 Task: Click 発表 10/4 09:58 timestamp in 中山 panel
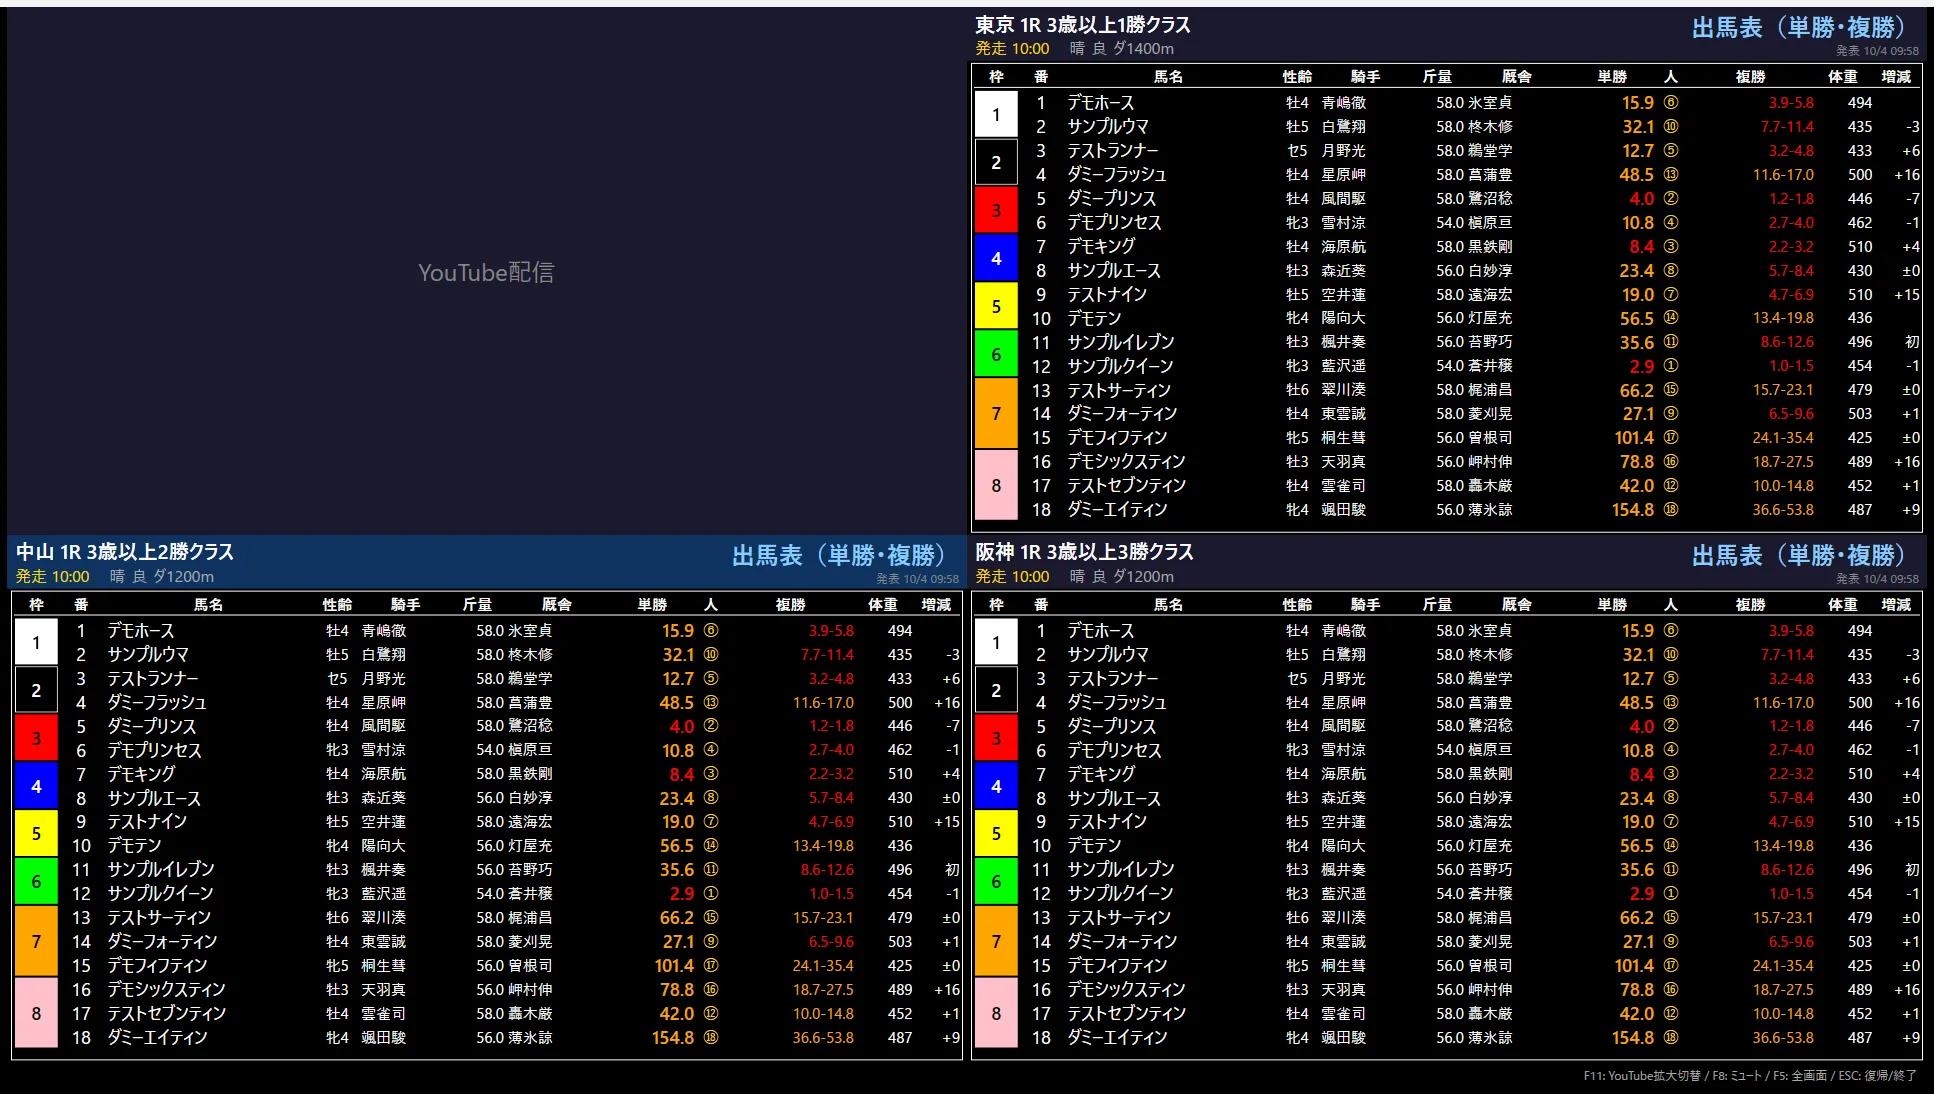coord(917,579)
